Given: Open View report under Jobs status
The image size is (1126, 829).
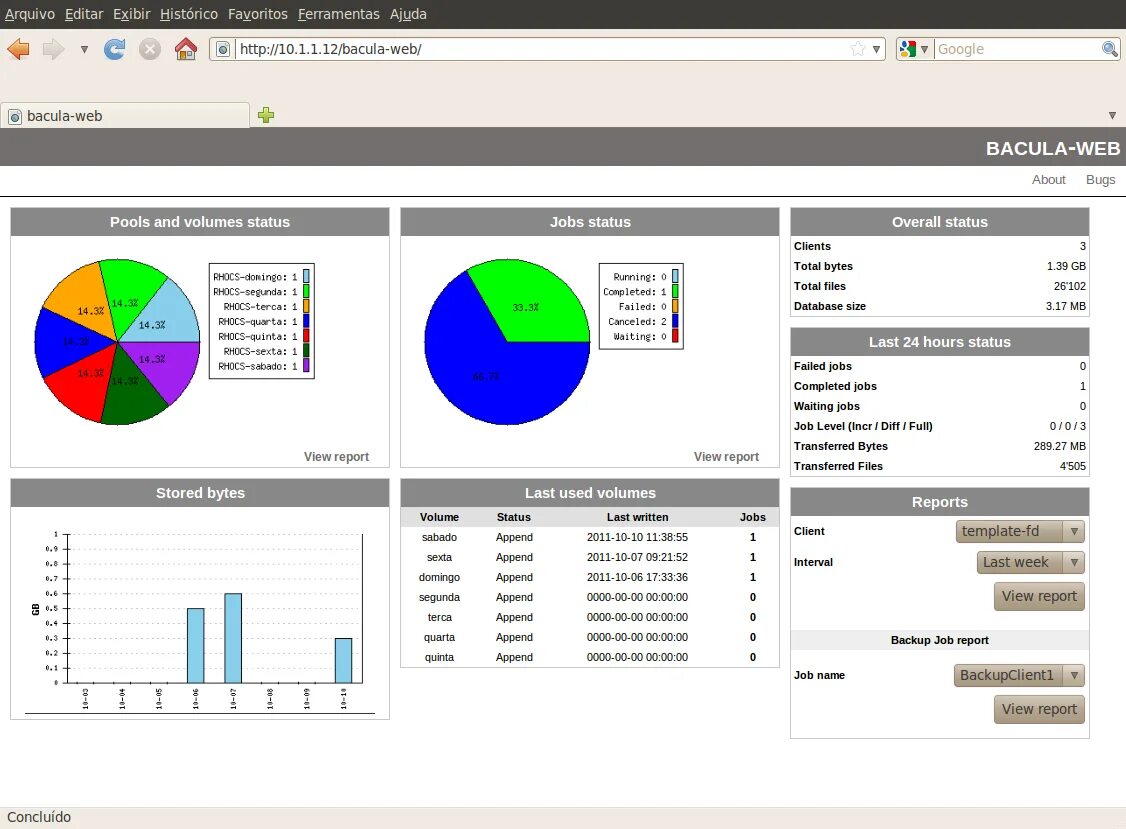Looking at the screenshot, I should pyautogui.click(x=726, y=457).
